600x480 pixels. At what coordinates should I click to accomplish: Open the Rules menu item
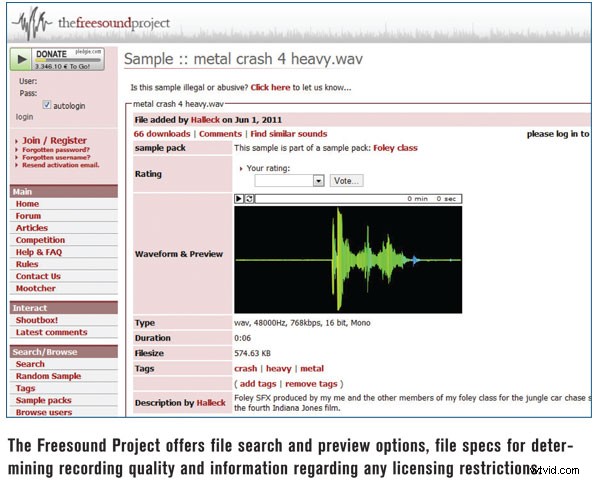pos(27,264)
